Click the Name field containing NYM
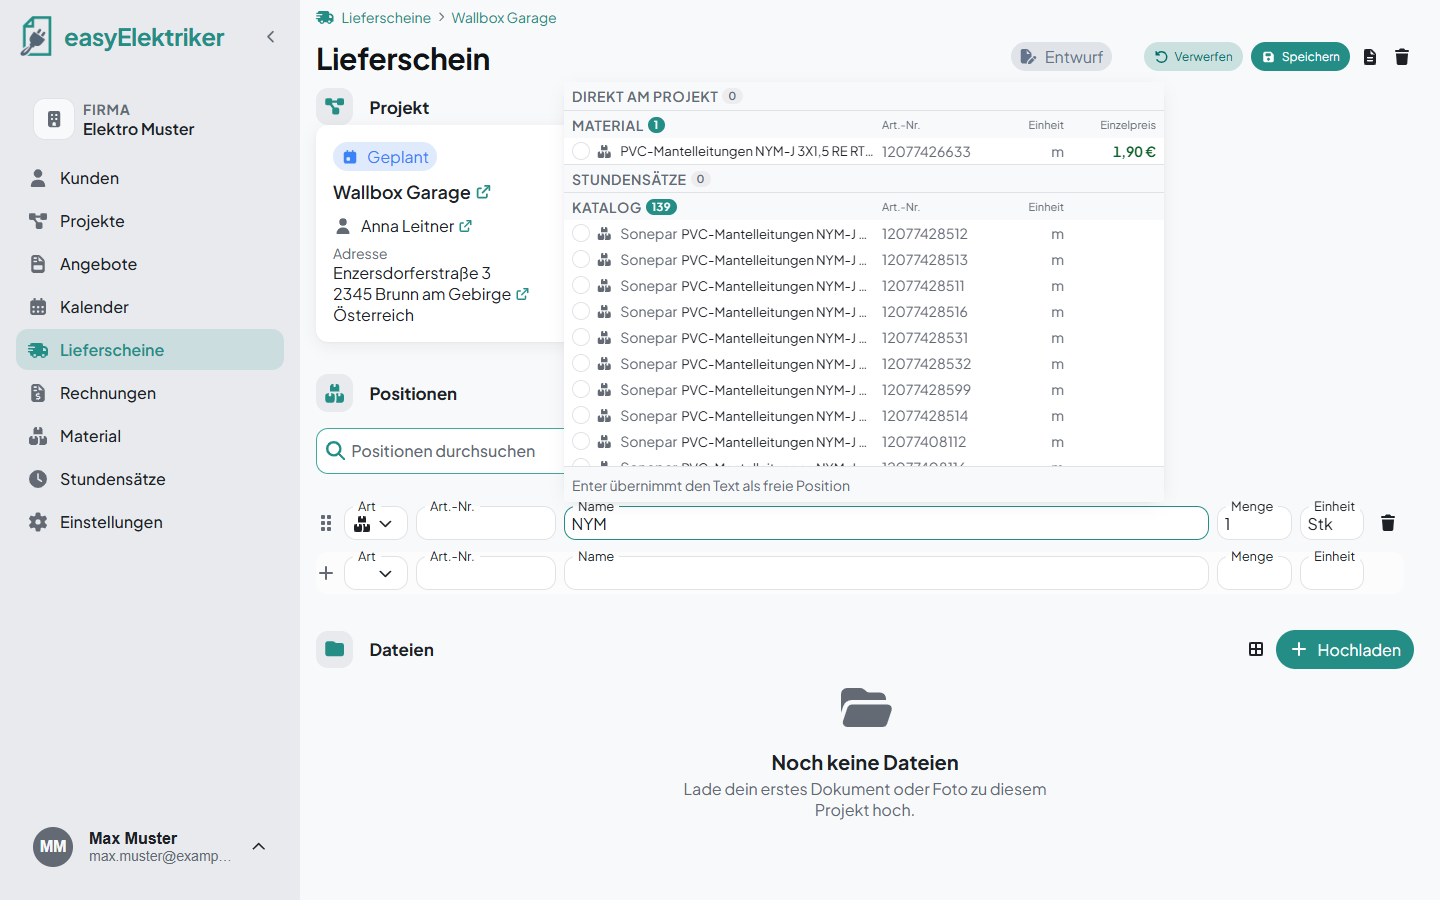Image resolution: width=1440 pixels, height=900 pixels. click(886, 523)
